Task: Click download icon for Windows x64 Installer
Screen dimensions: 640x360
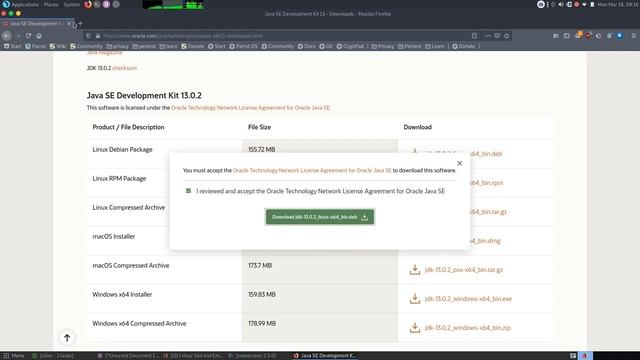Action: click(x=415, y=298)
